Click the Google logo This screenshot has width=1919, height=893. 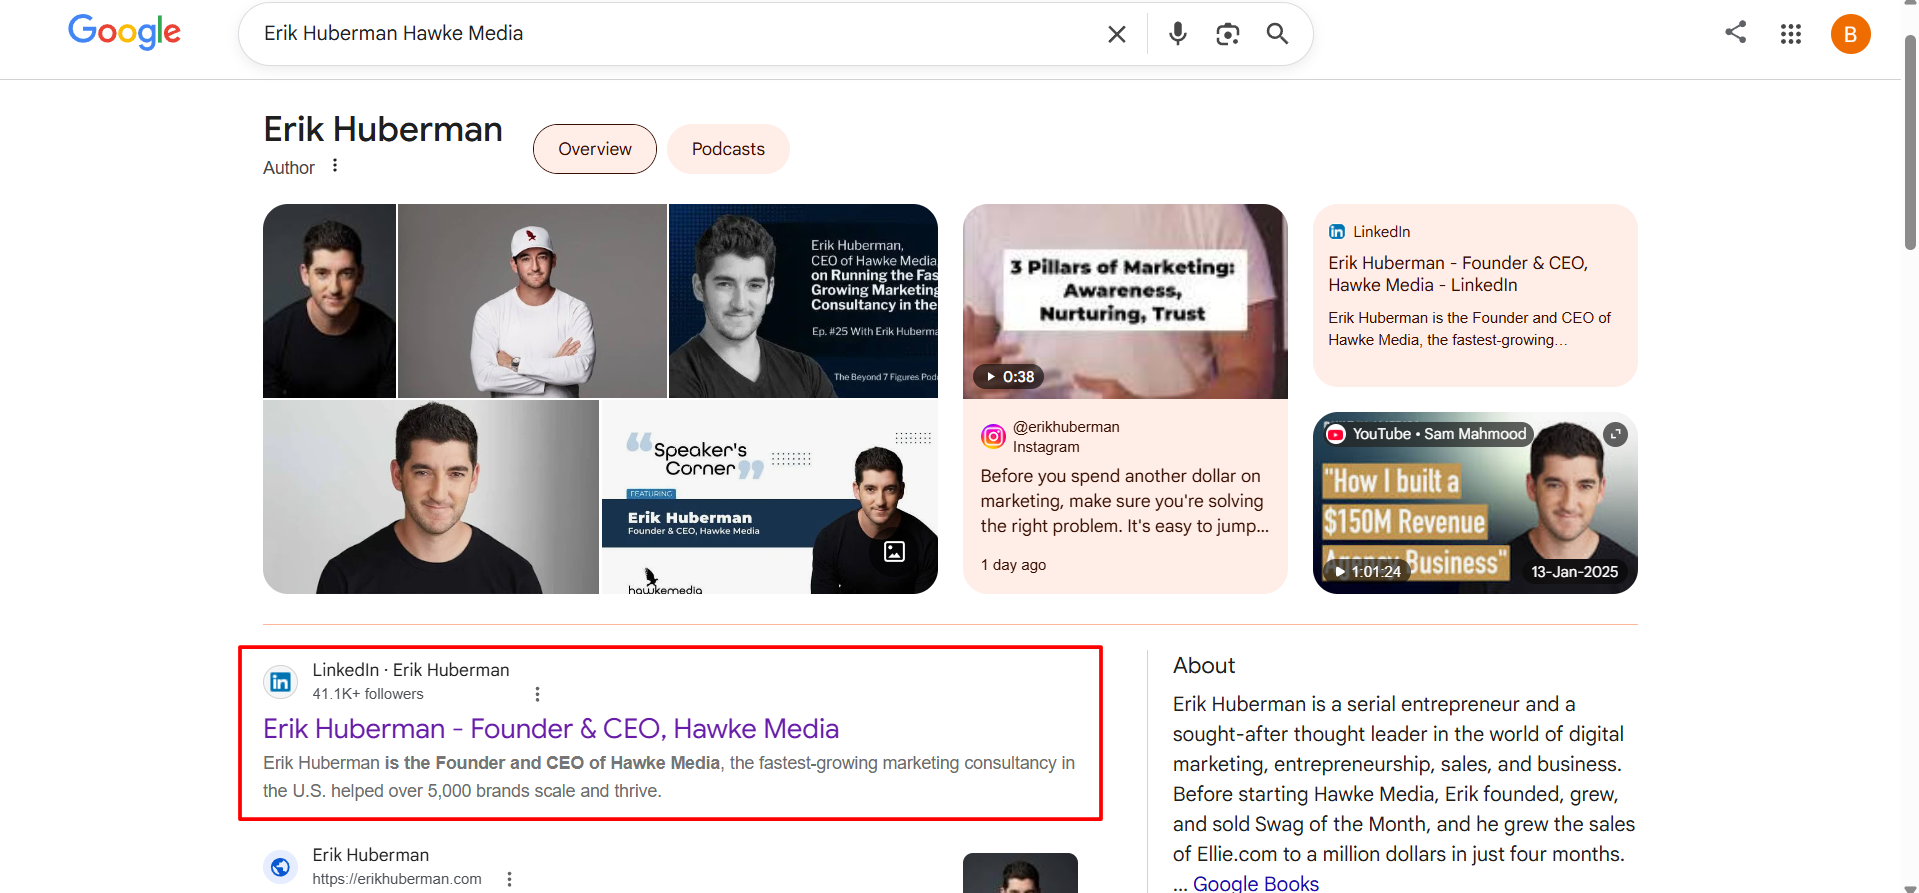coord(124,32)
